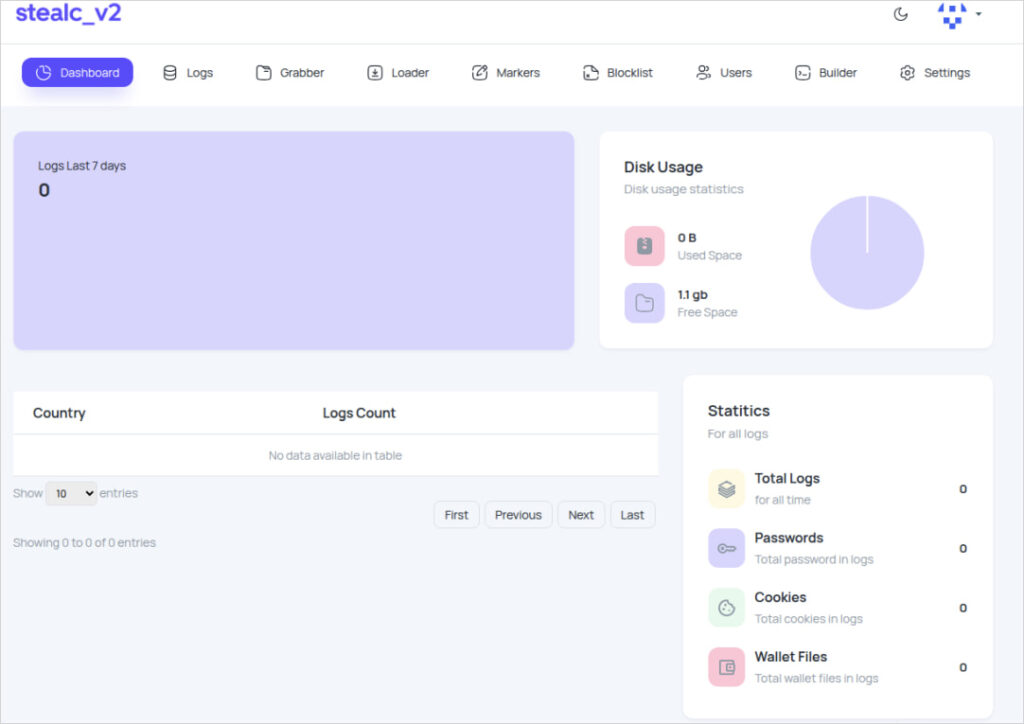Click the Loader download icon
1024x724 pixels.
pos(377,72)
